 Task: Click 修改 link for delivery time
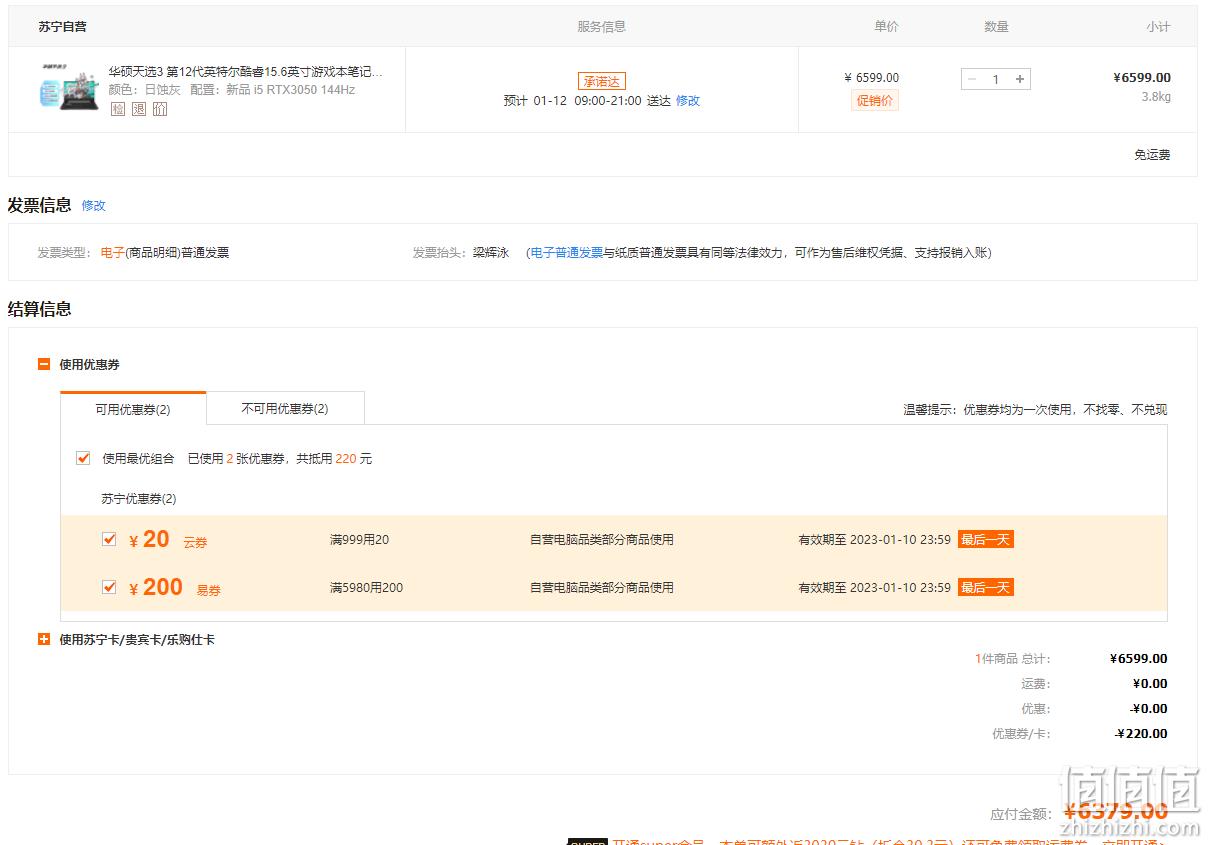(x=688, y=101)
